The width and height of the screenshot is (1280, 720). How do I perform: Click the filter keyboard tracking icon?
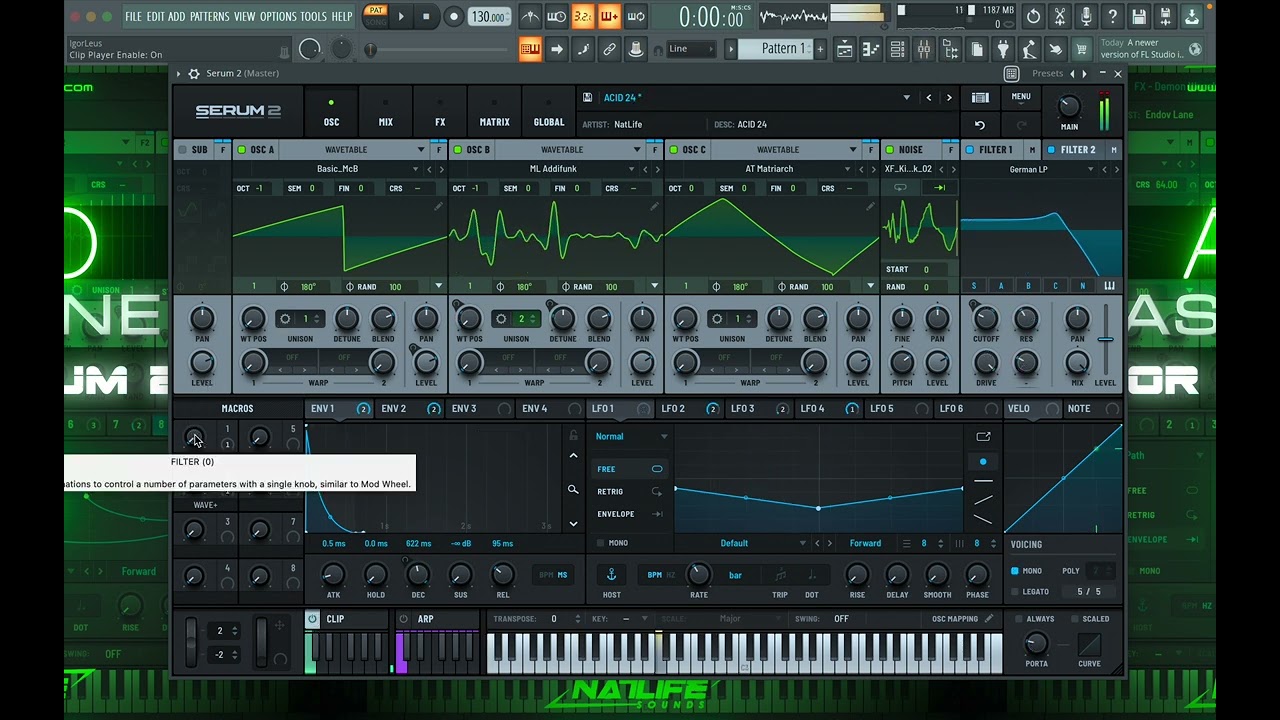[1109, 286]
